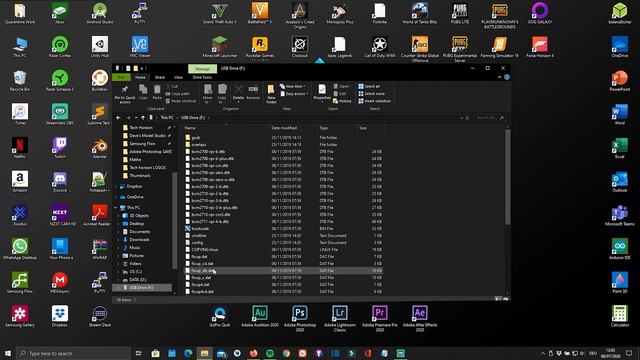Open the Discord desktop shortcut
640x360 pixels.
[60, 182]
